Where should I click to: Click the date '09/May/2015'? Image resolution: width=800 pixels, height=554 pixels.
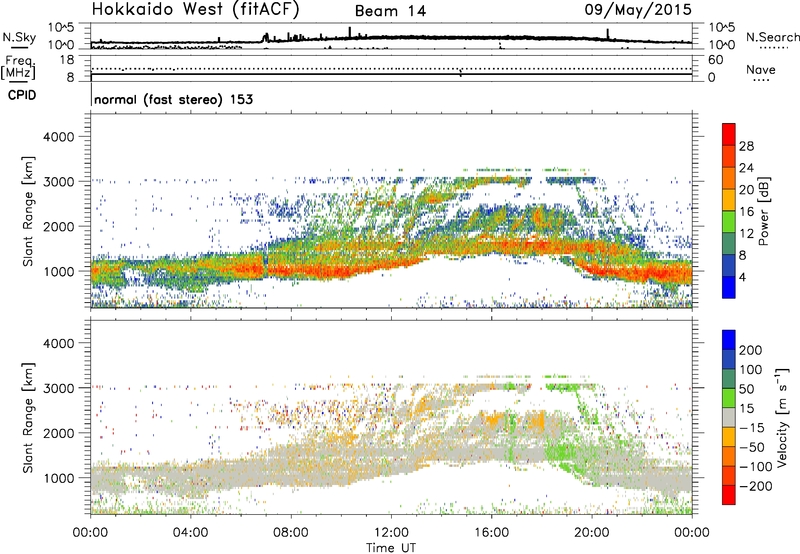[x=638, y=10]
